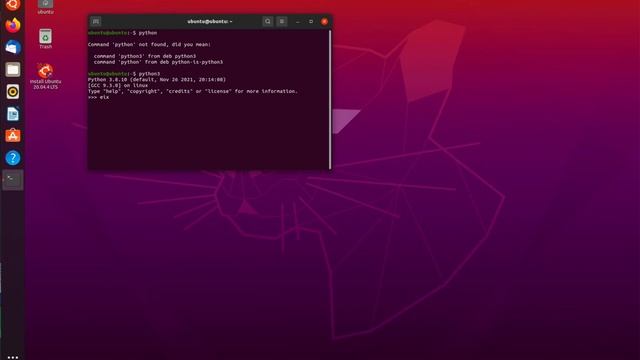The image size is (640, 360).
Task: Open a new terminal tab button
Action: [x=96, y=21]
